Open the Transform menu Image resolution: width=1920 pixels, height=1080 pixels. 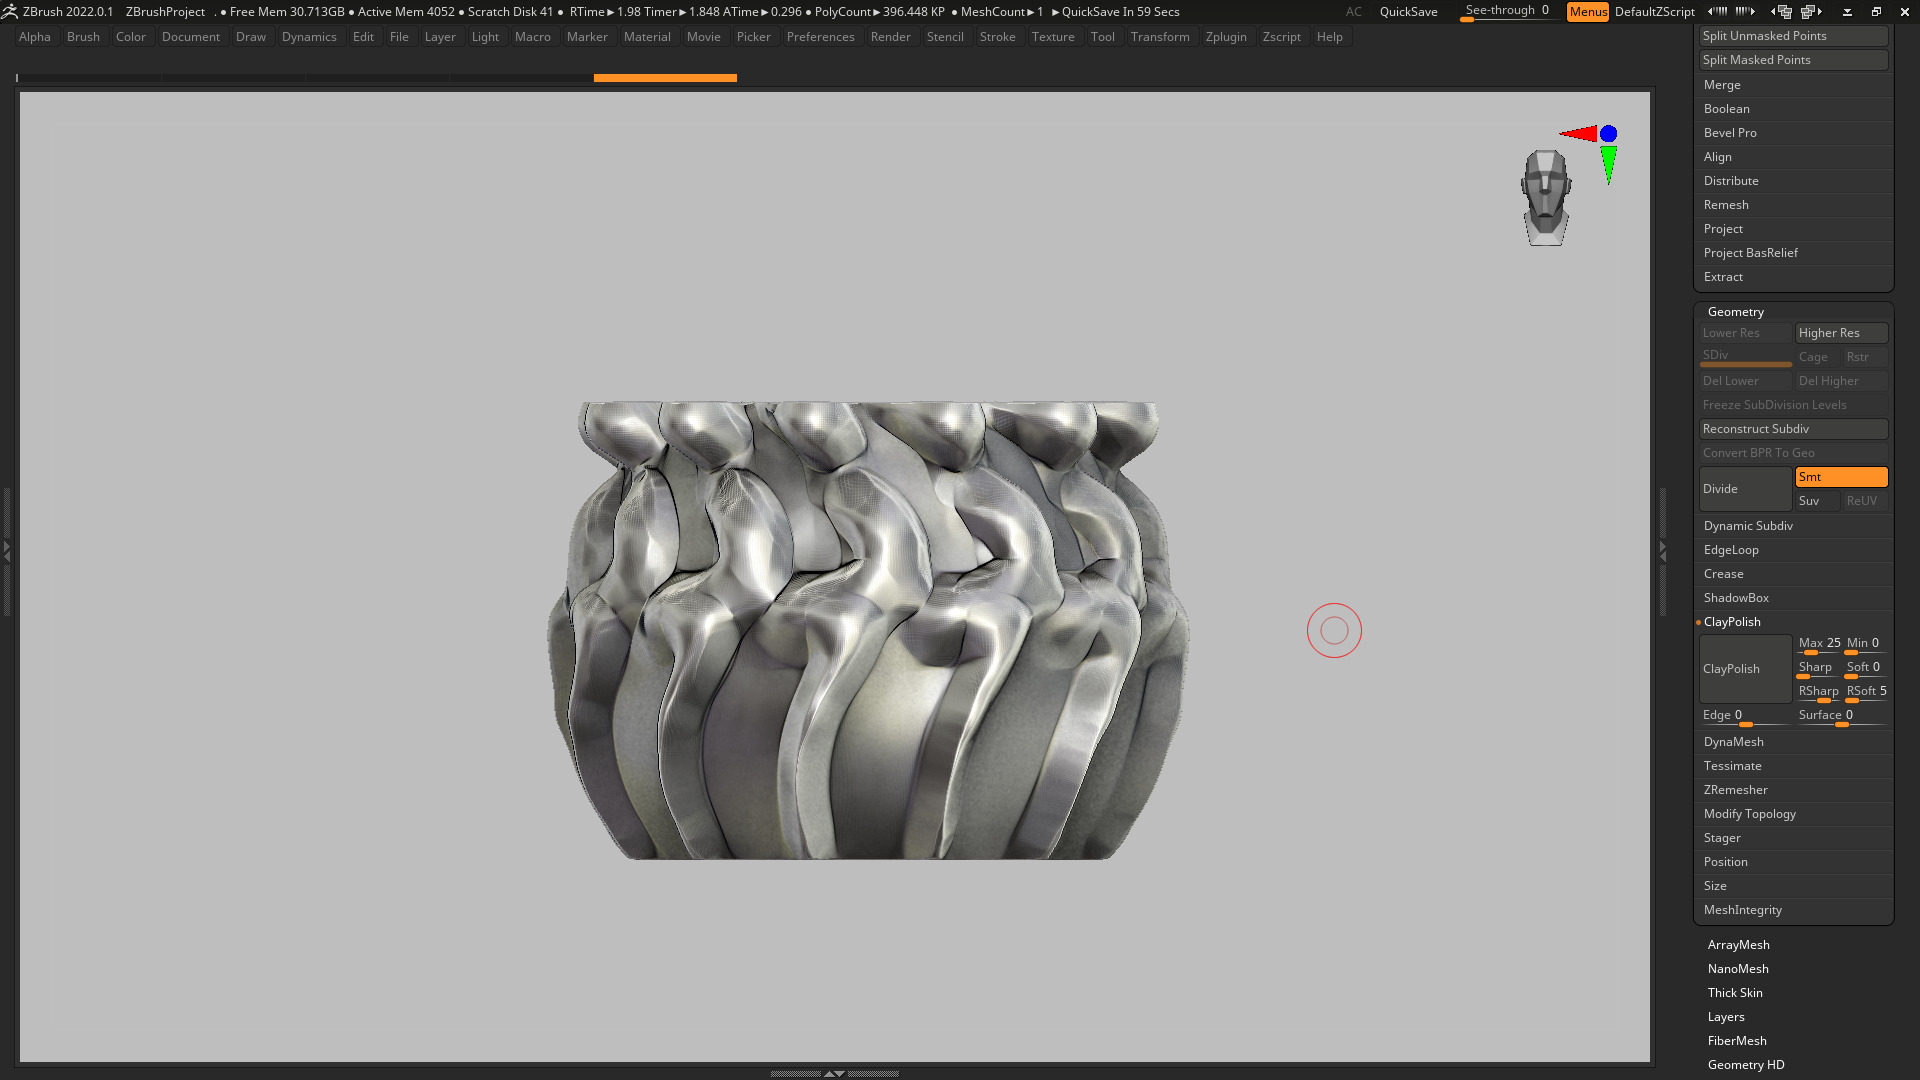click(x=1160, y=37)
